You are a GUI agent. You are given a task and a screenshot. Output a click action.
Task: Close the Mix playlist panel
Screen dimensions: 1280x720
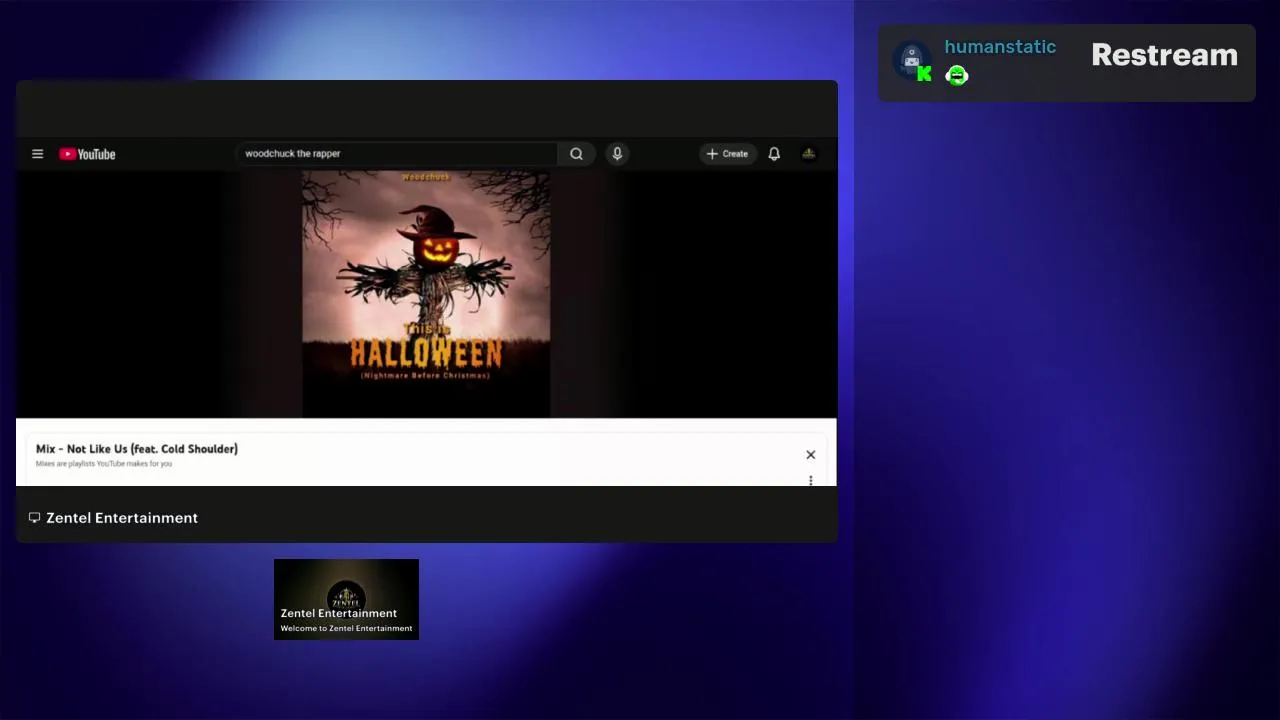(x=811, y=455)
